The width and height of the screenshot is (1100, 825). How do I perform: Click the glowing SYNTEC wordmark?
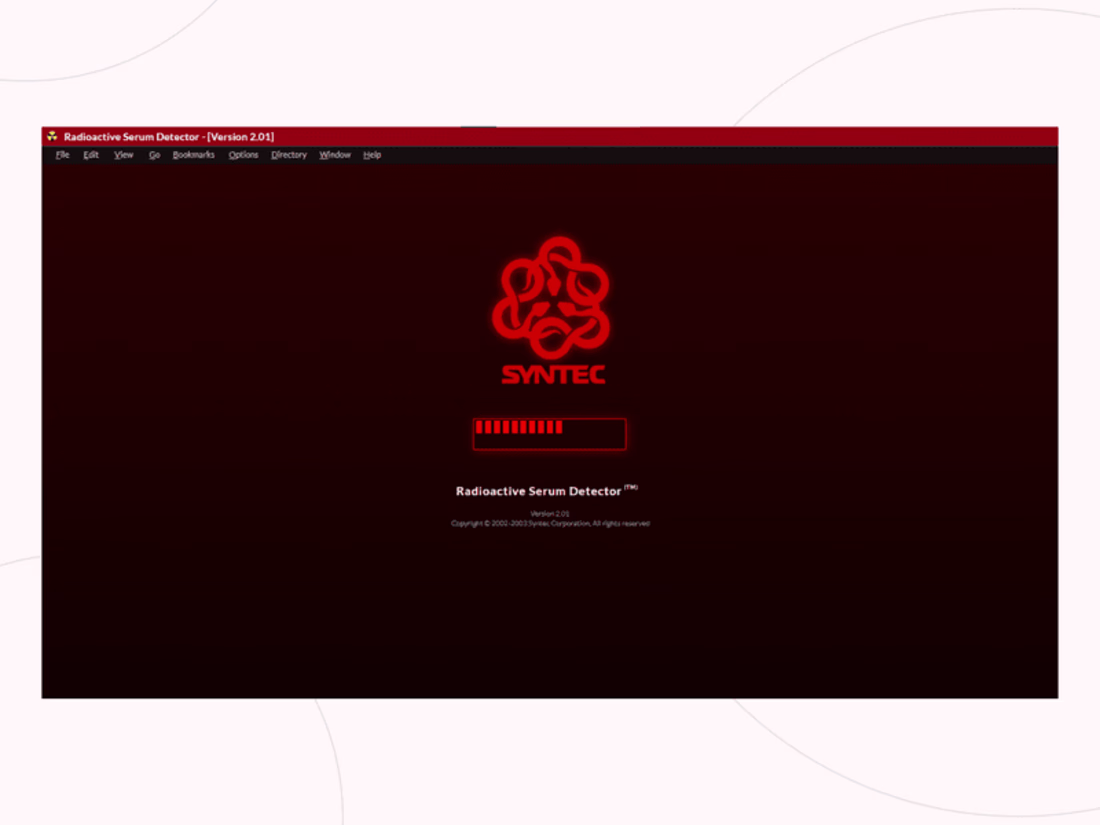(551, 375)
